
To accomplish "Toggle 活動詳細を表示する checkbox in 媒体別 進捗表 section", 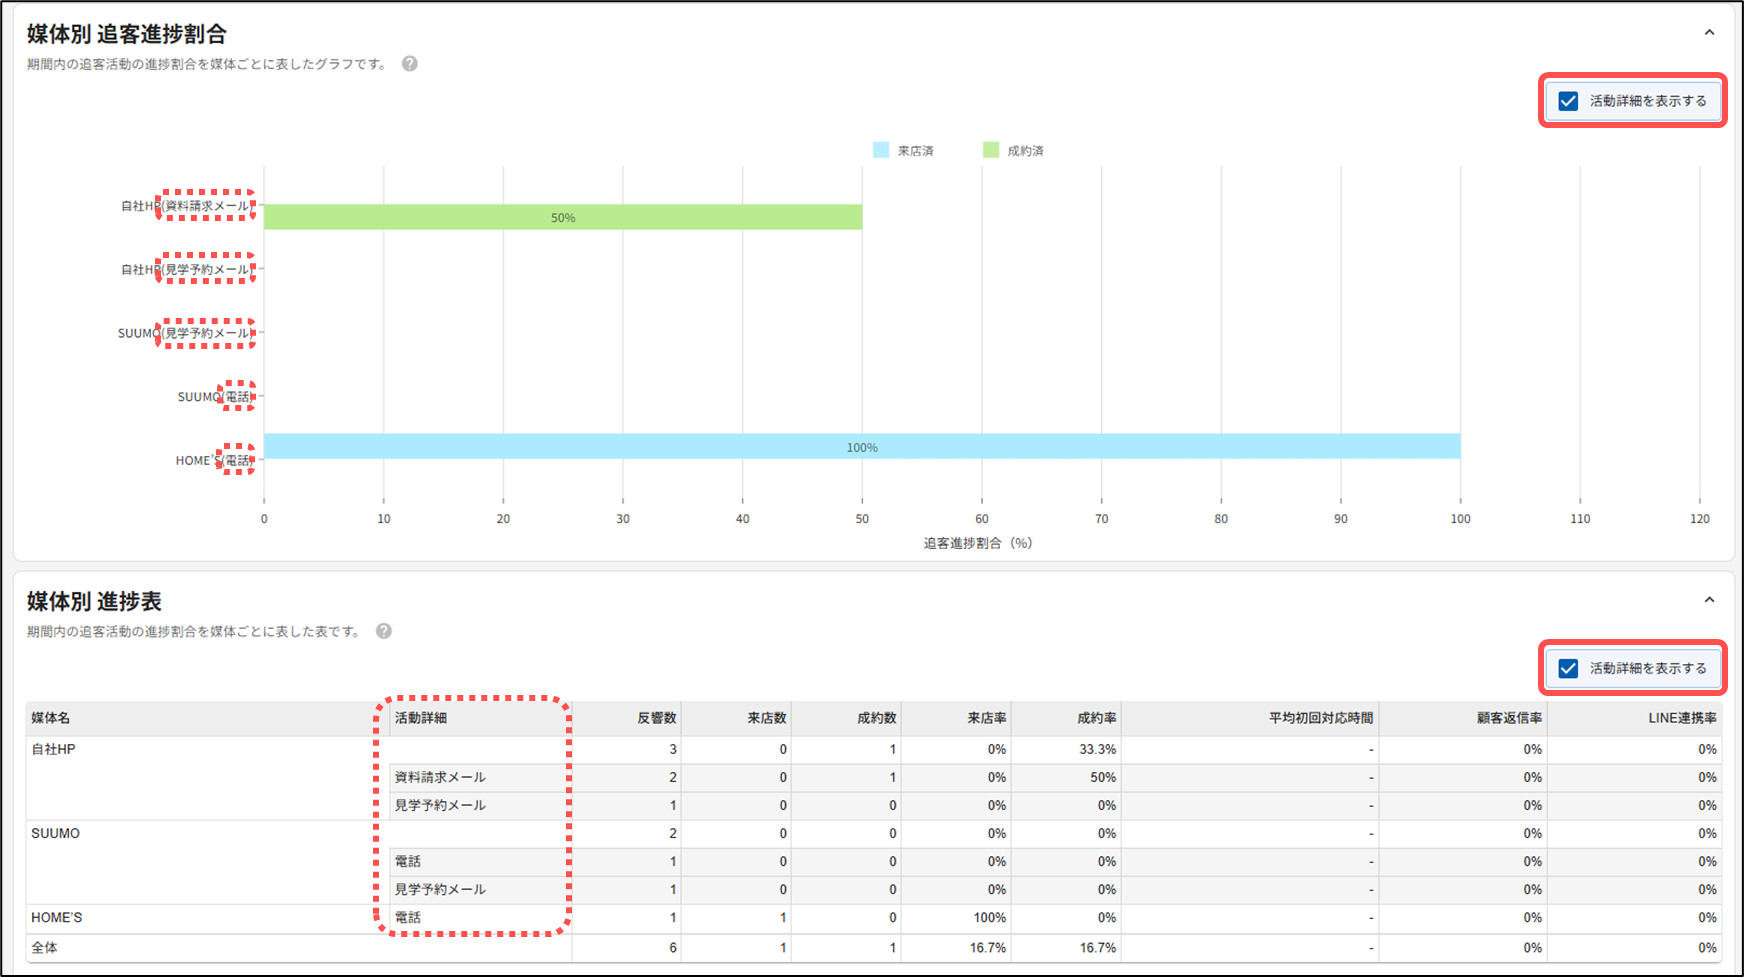I will (1568, 668).
